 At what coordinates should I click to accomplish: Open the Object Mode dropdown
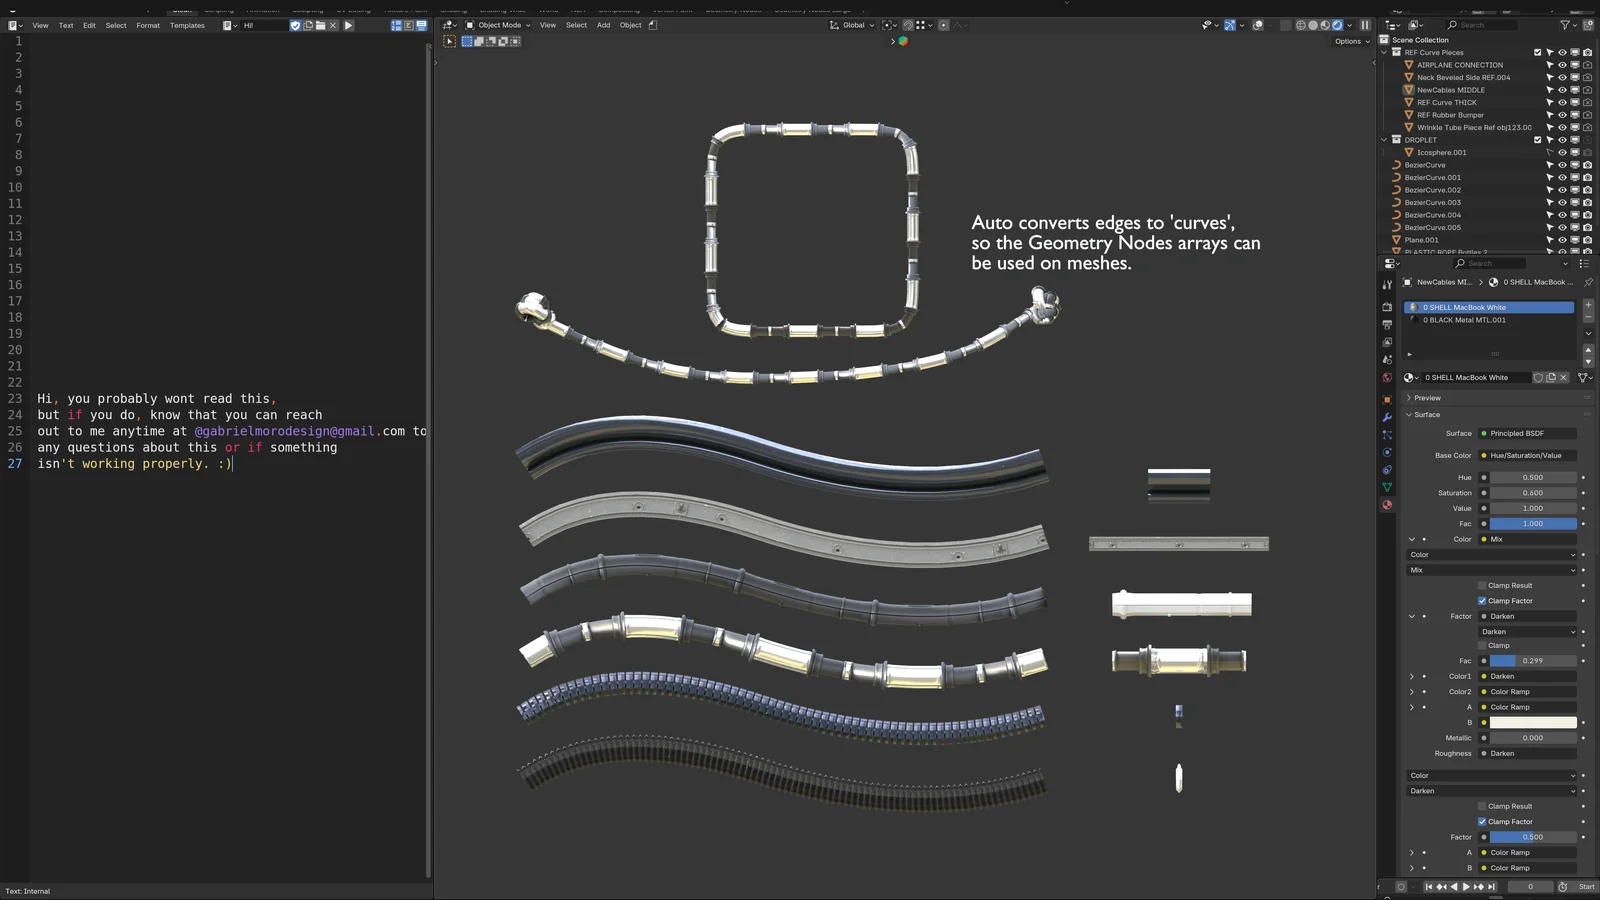(x=498, y=25)
